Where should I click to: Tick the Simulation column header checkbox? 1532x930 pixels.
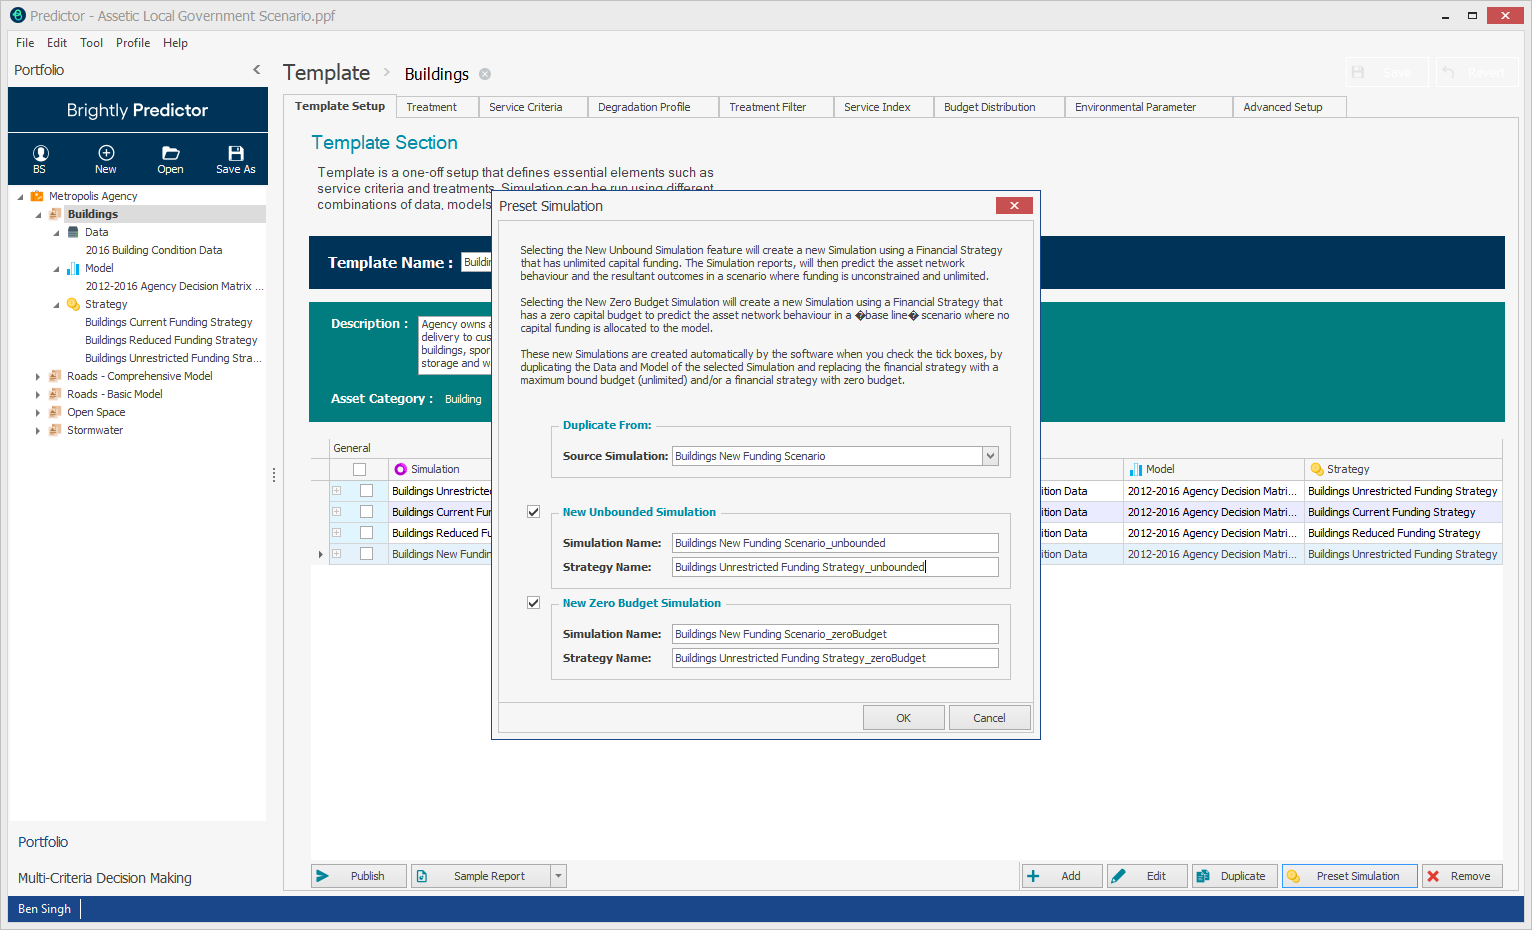[x=360, y=469]
